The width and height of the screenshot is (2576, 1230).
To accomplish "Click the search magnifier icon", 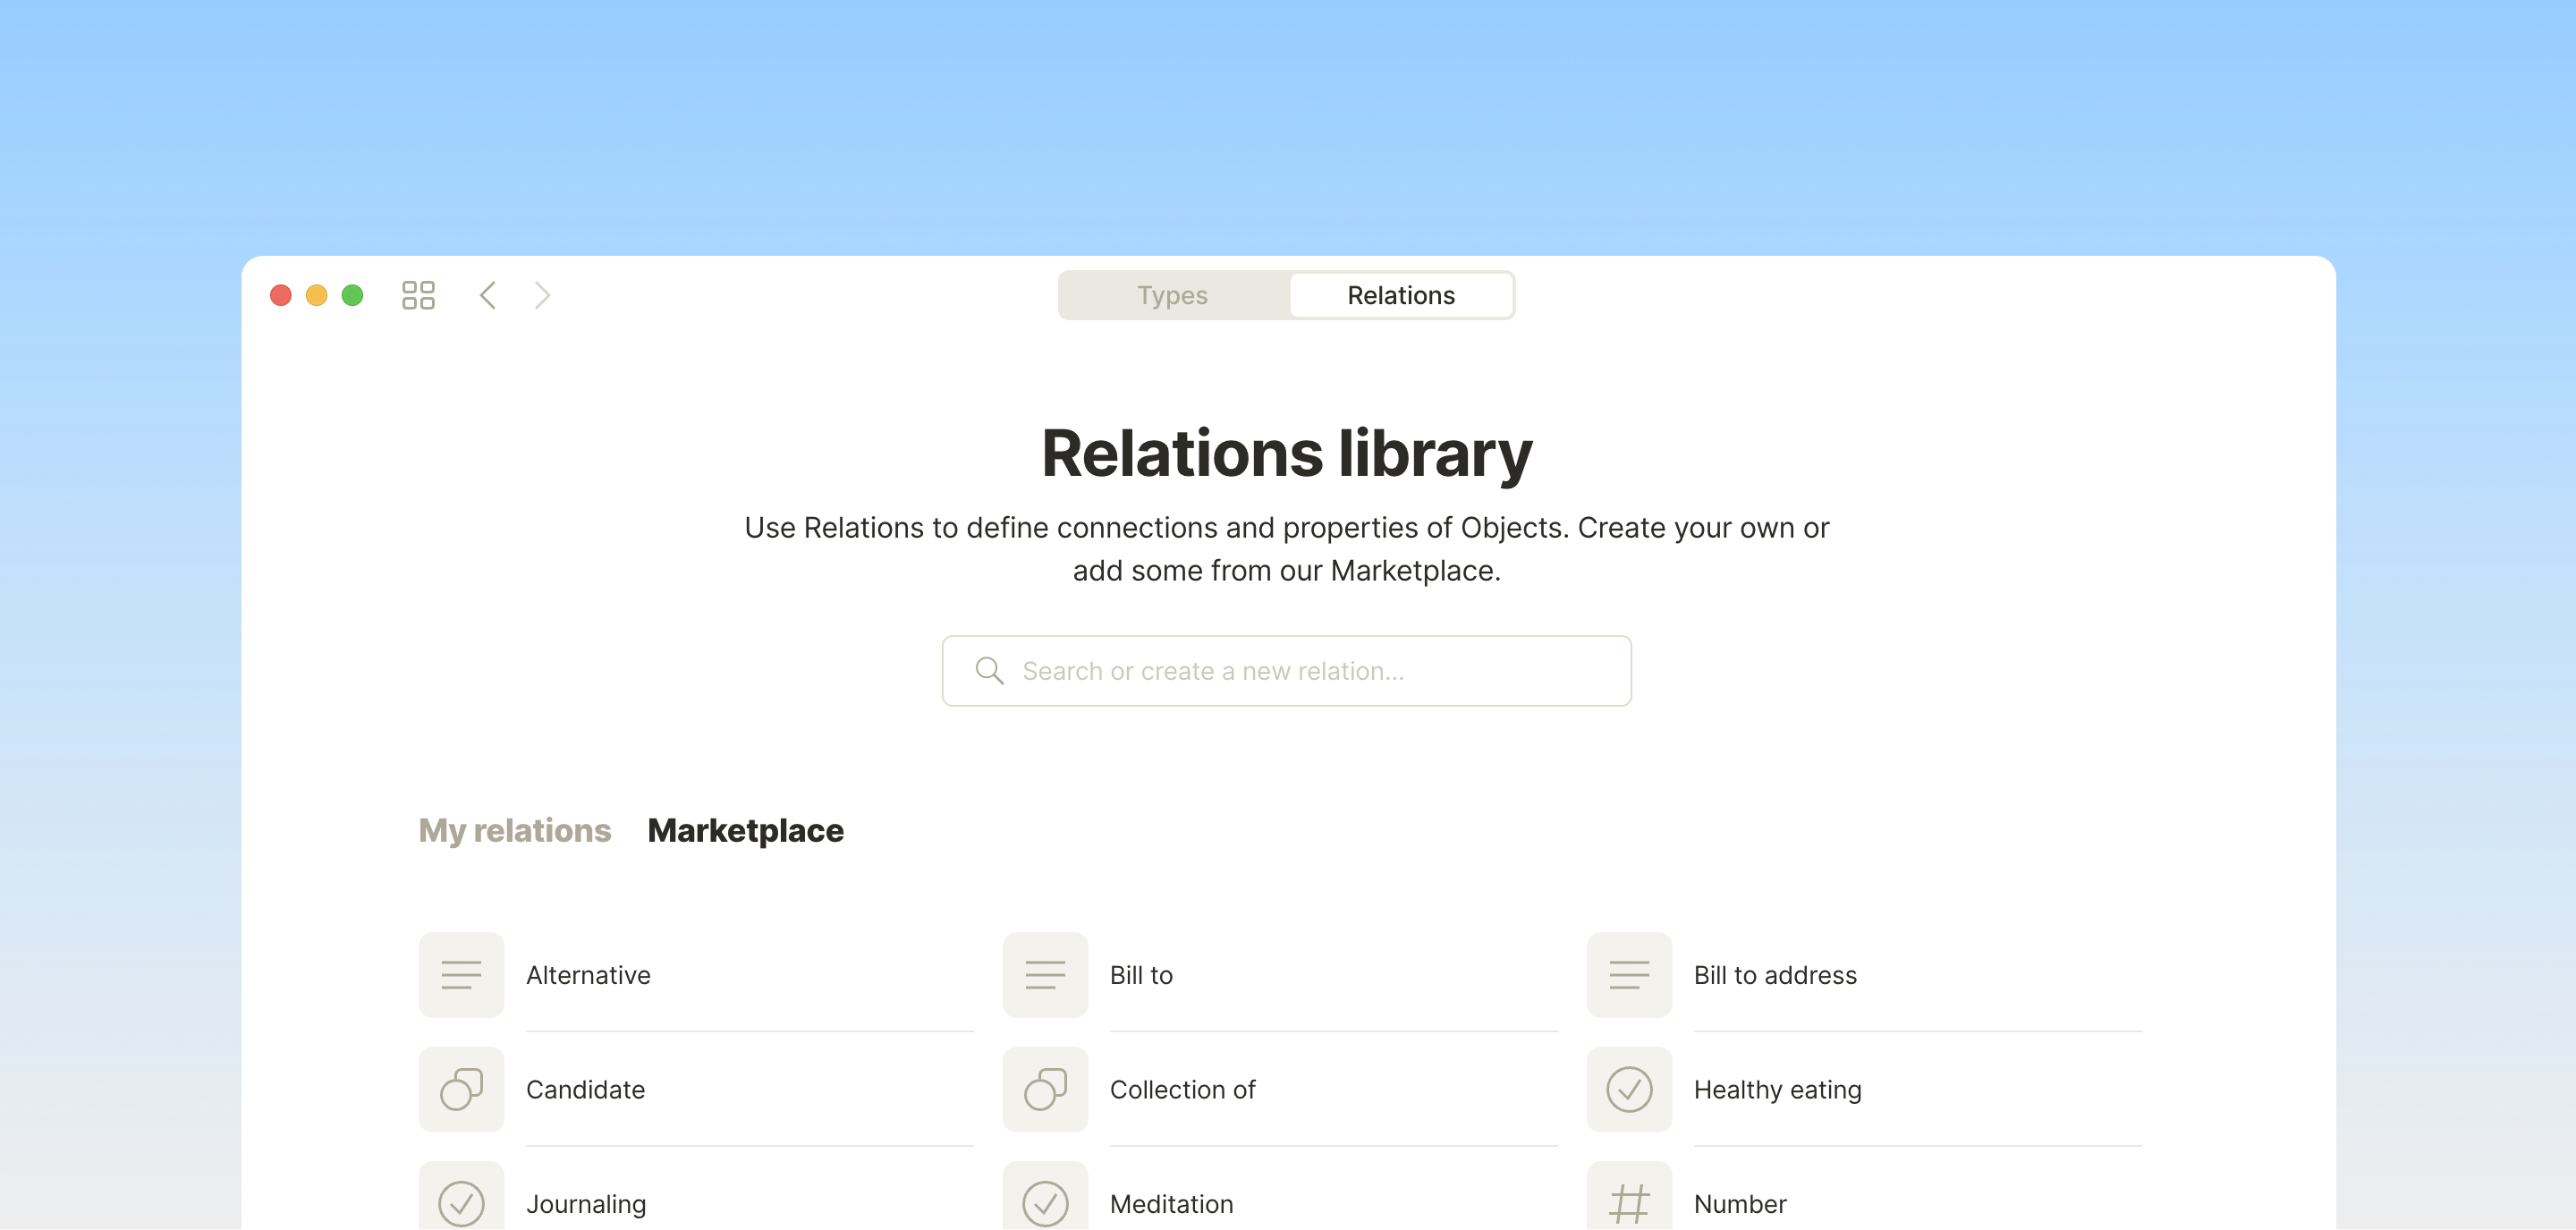I will [x=989, y=671].
